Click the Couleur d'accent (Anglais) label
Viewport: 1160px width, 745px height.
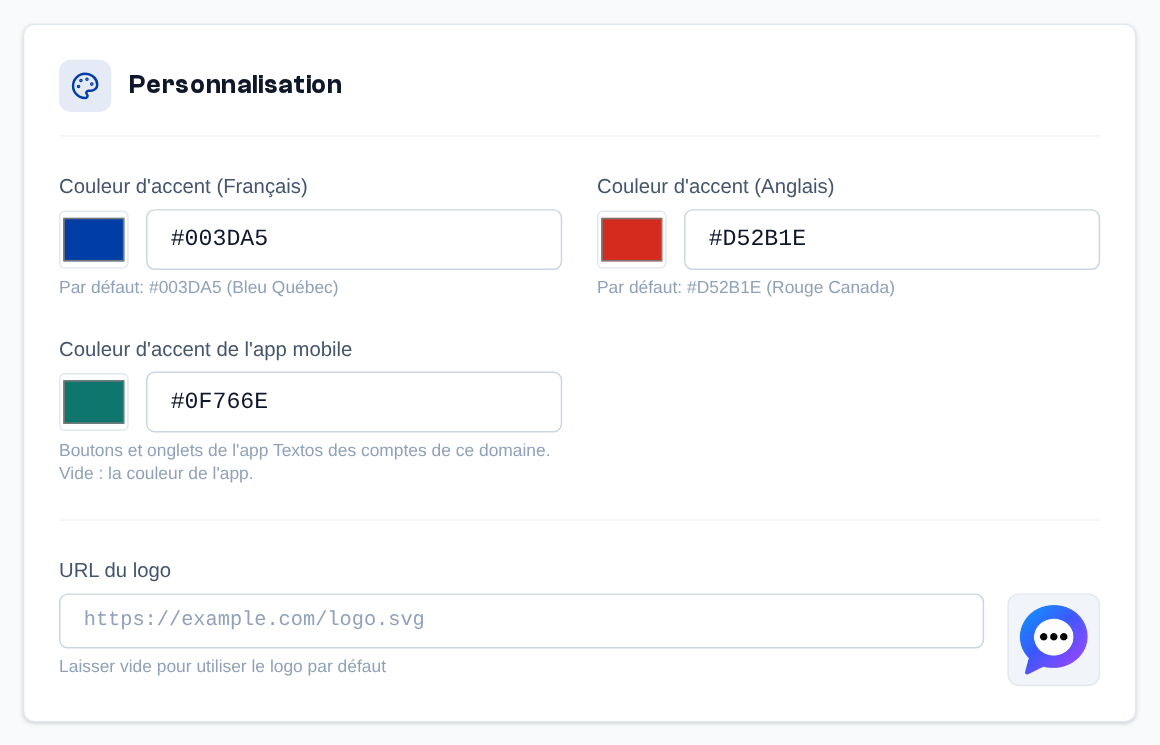point(715,186)
